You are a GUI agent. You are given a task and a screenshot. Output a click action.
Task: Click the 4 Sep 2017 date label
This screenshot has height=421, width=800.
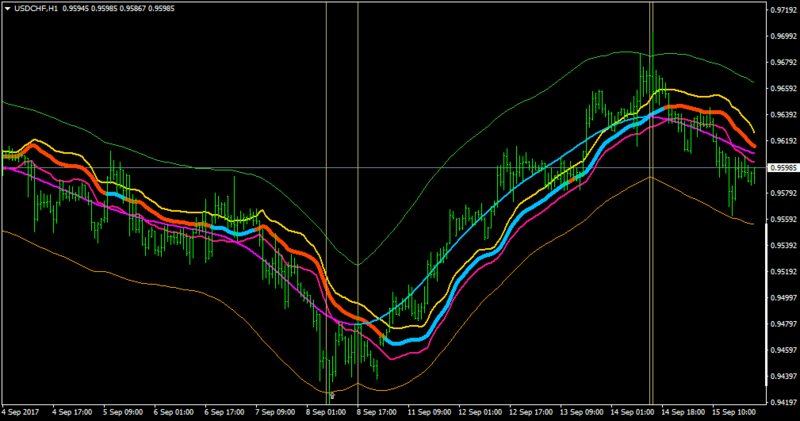20,412
